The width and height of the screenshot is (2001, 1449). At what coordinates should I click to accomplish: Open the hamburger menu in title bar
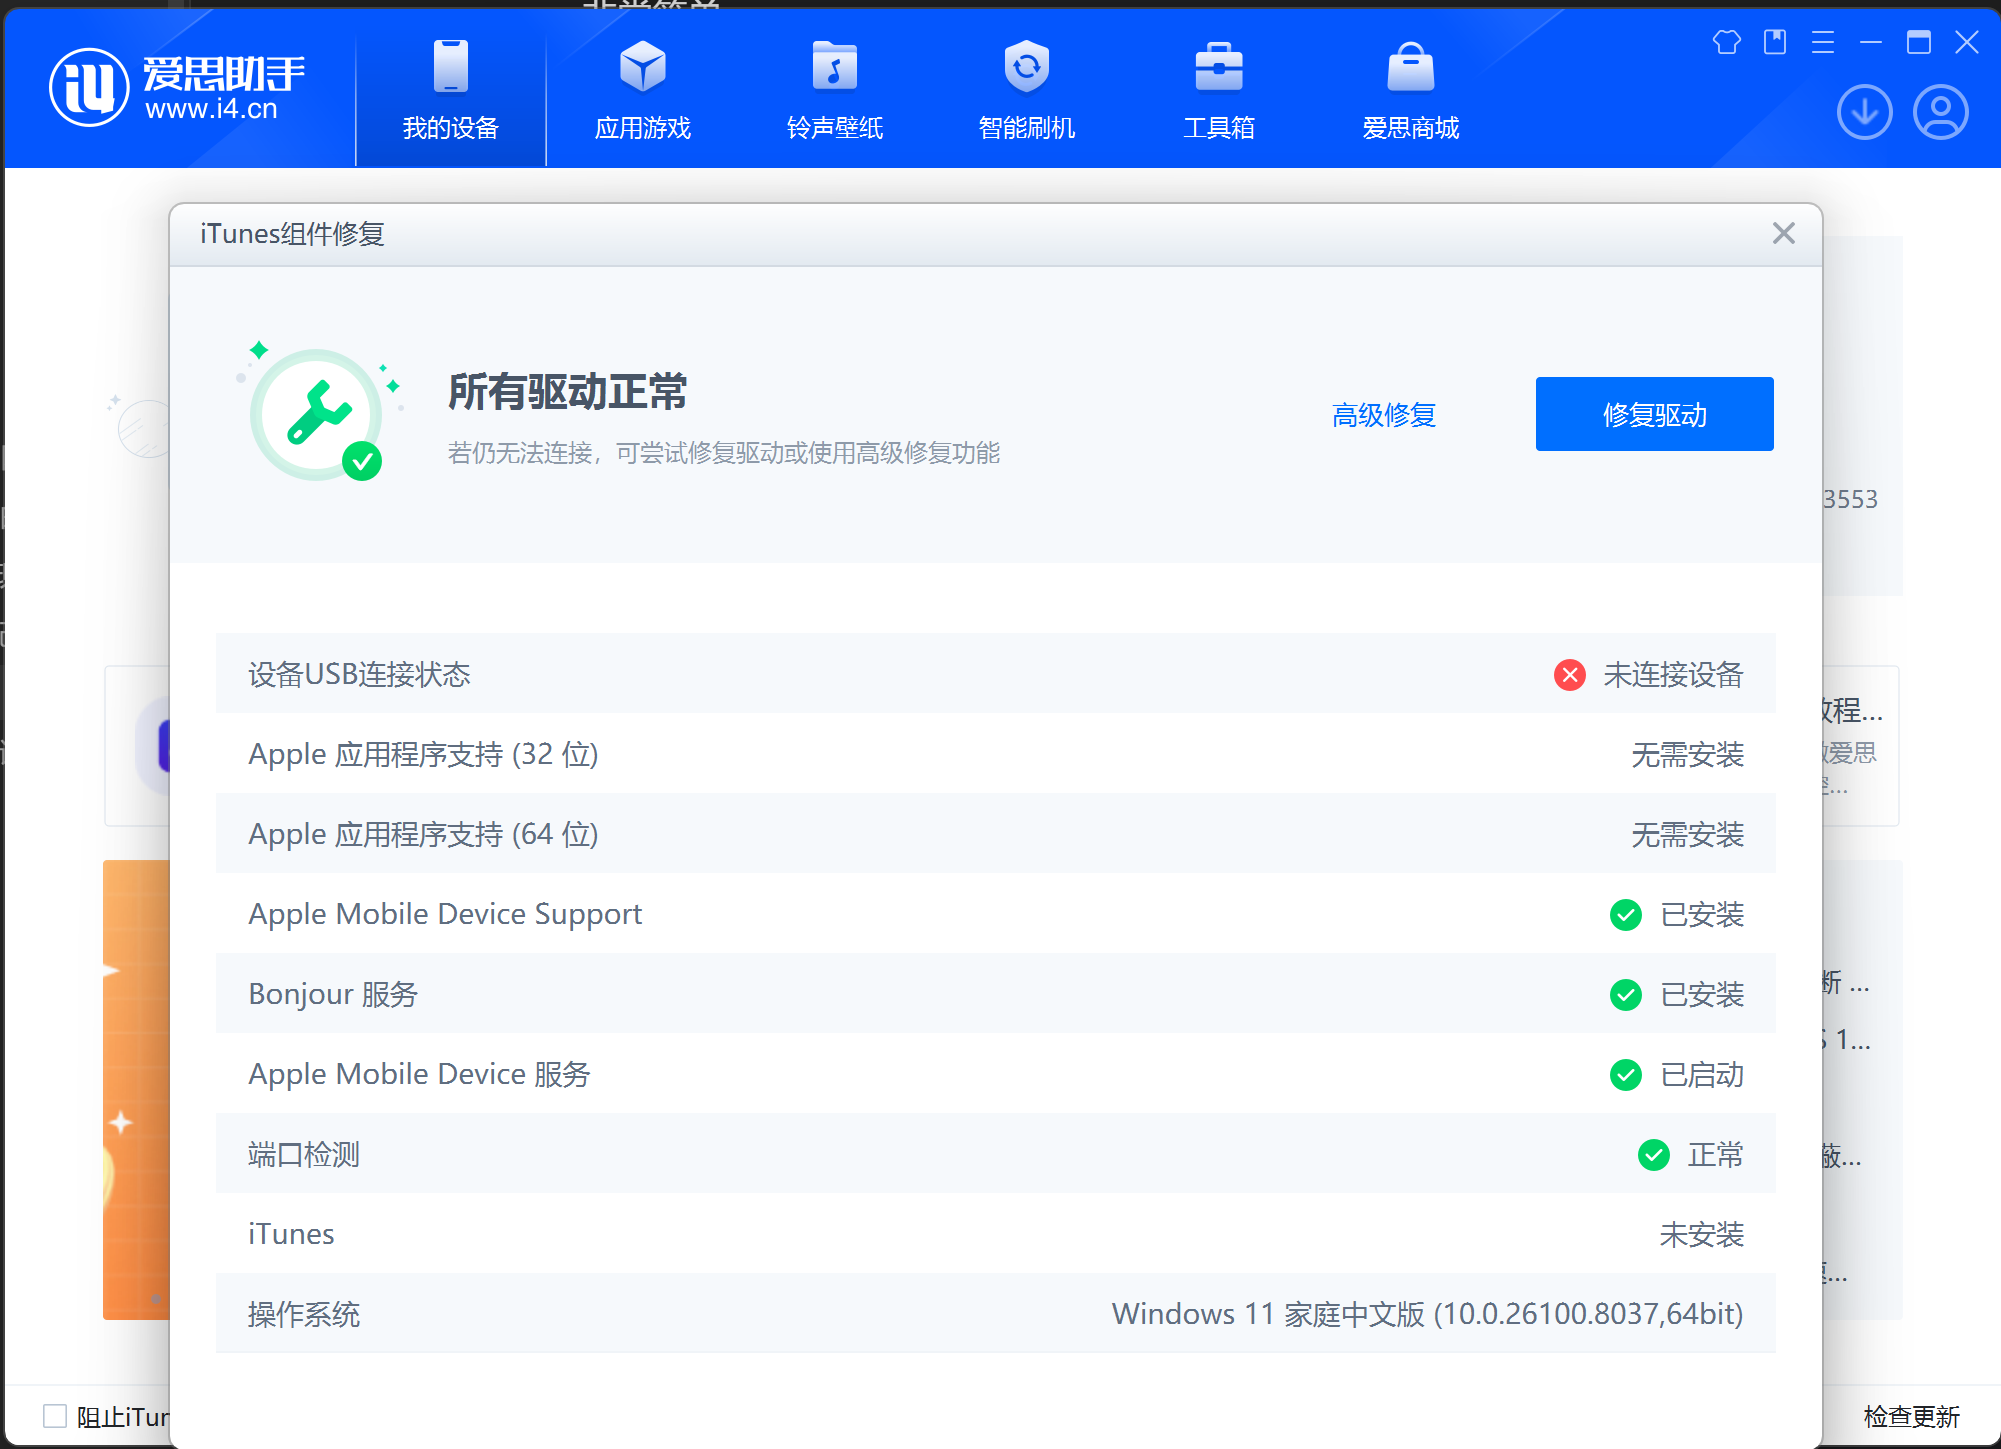(x=1822, y=42)
